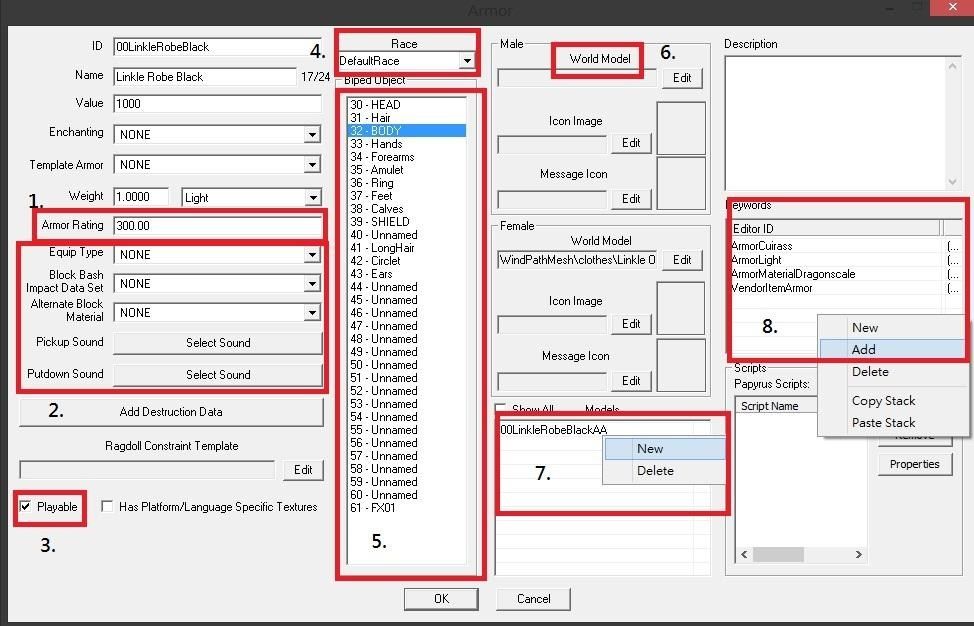This screenshot has width=974, height=626.
Task: Choose Delete in the Models context menu
Action: (665, 471)
